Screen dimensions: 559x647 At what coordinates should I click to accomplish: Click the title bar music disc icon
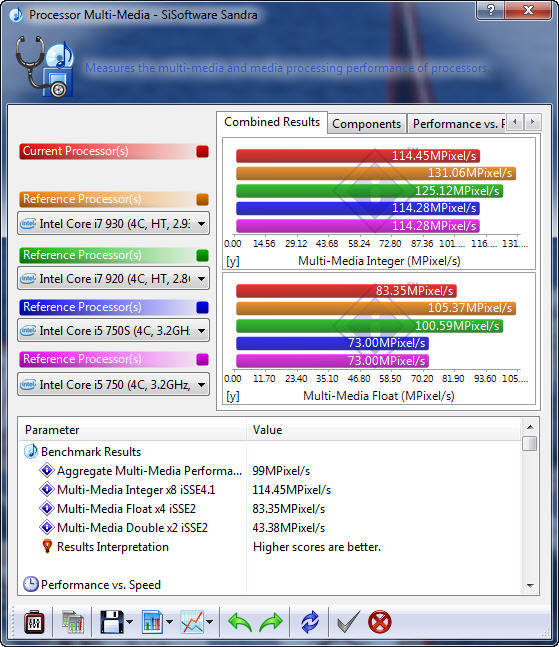(x=16, y=15)
